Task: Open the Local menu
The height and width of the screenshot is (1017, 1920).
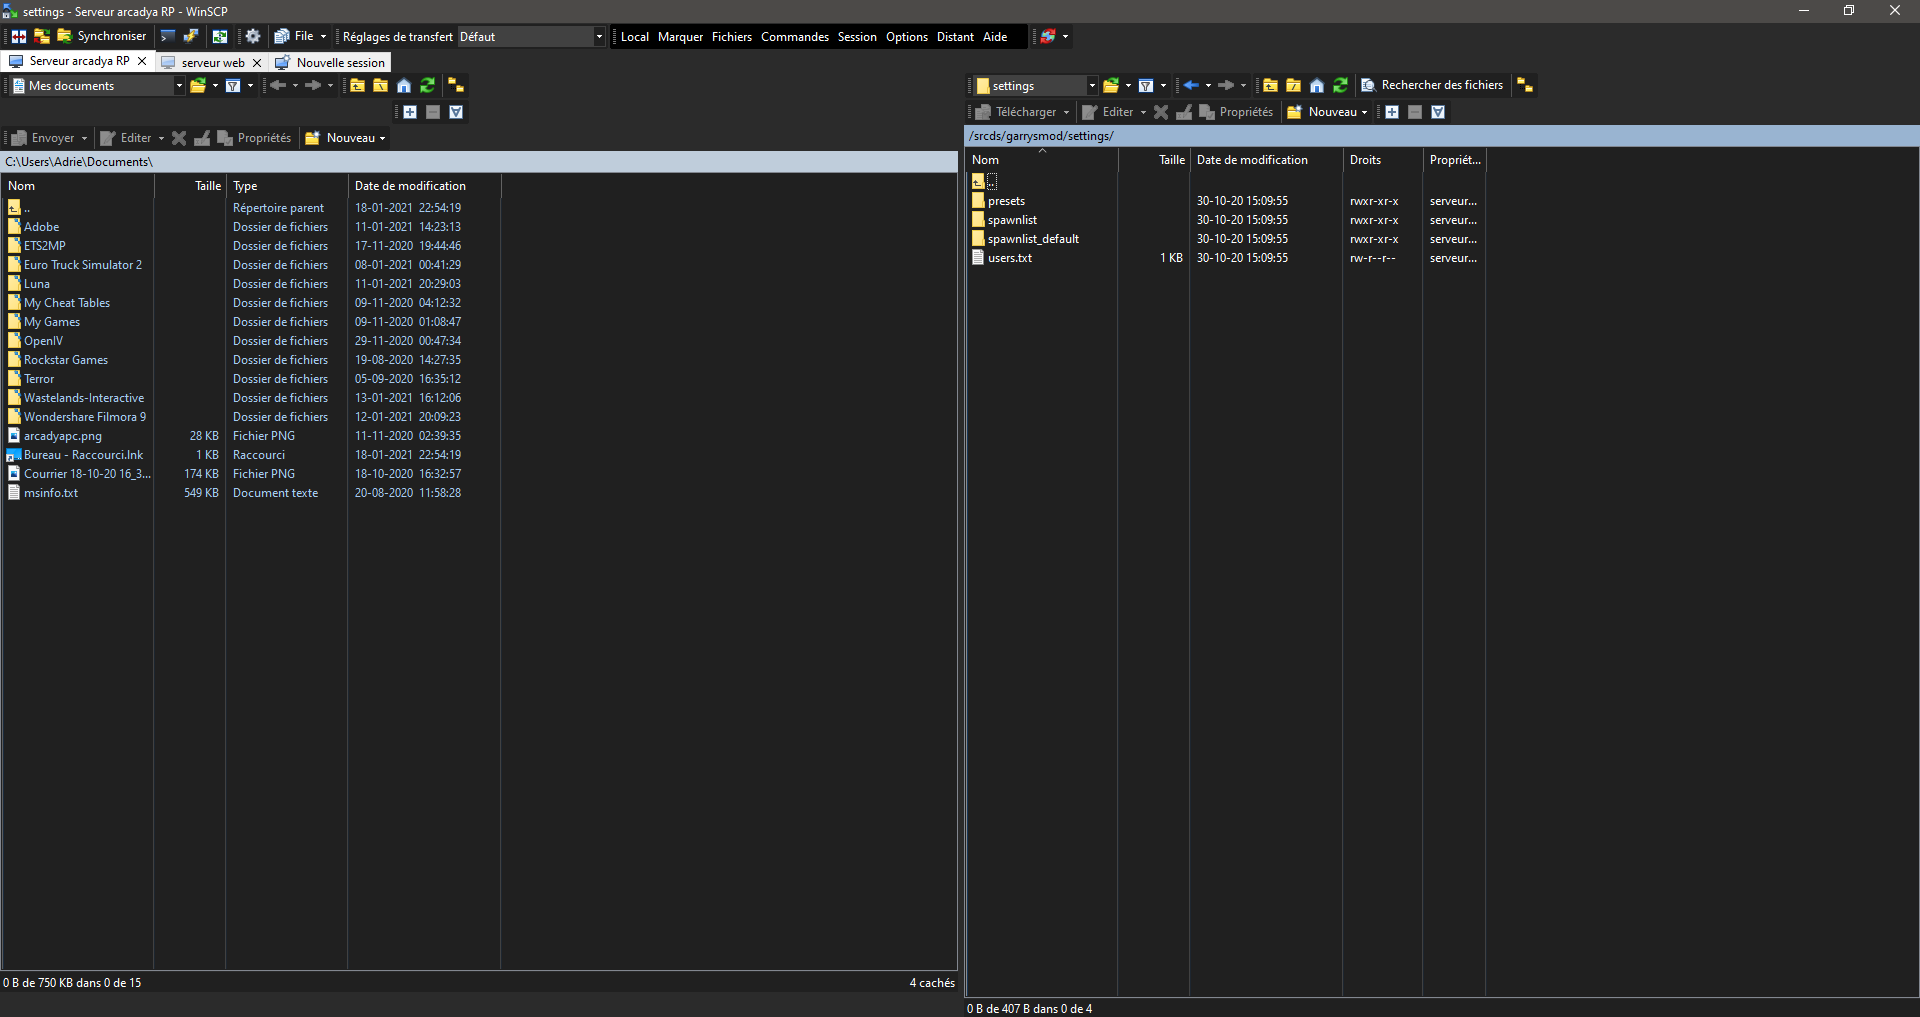Action: pos(635,37)
